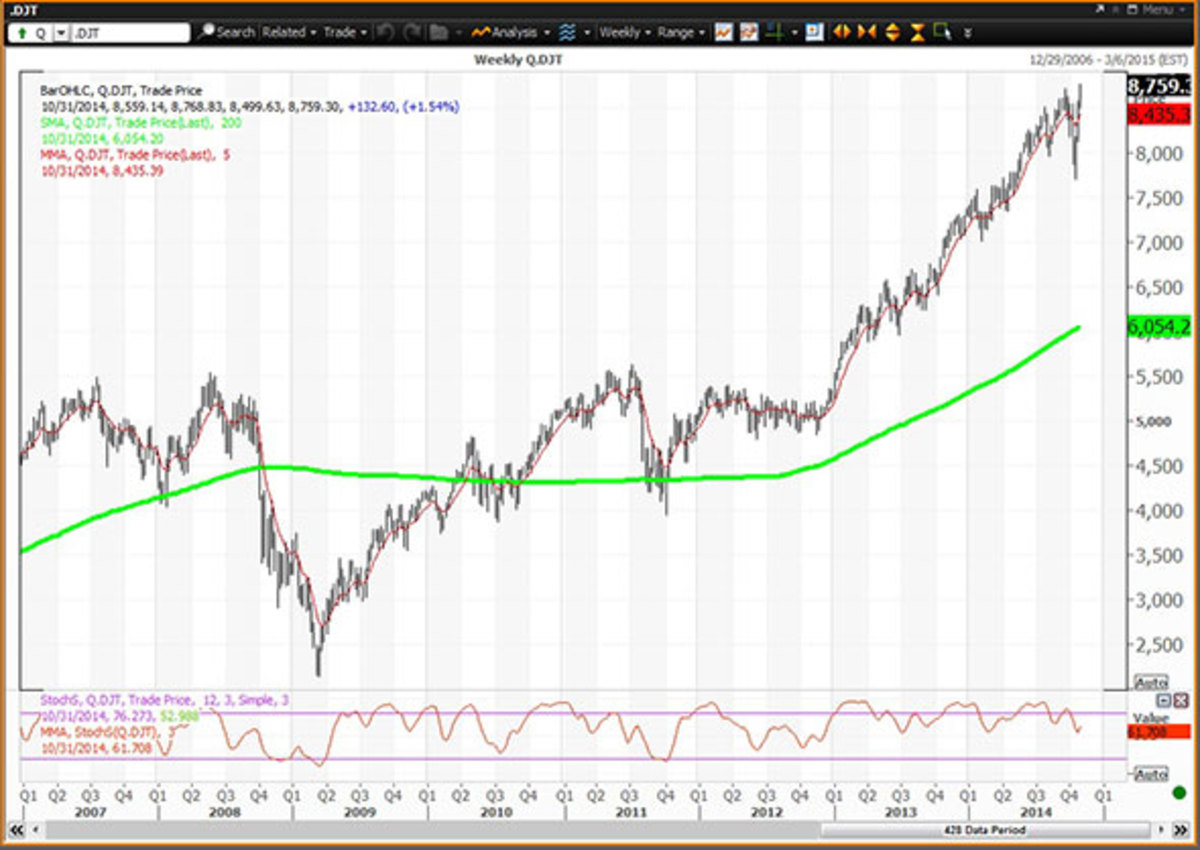The image size is (1200, 850).
Task: Click the vertical expand arrows icon
Action: click(x=892, y=32)
